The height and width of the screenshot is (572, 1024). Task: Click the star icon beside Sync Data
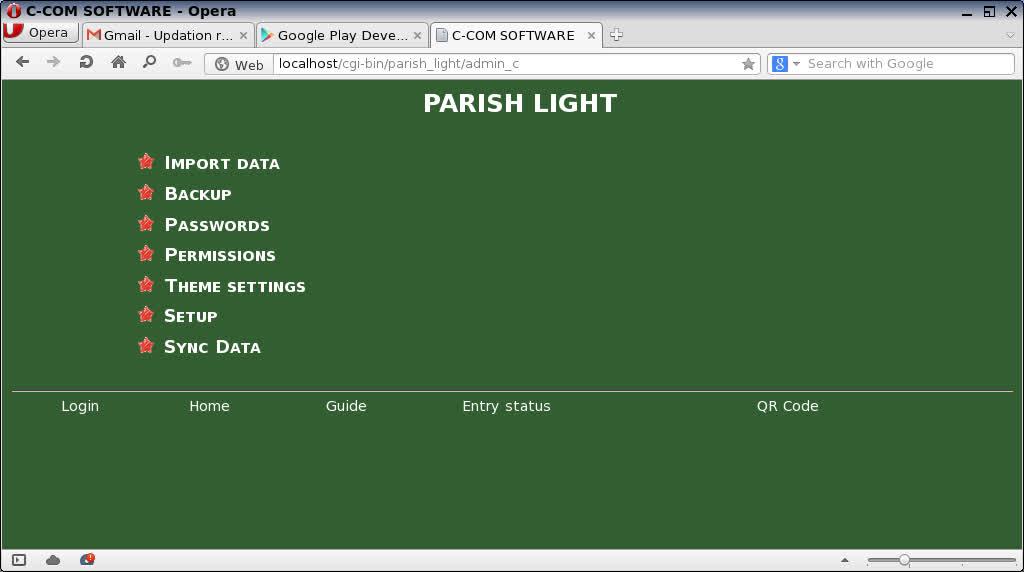click(146, 345)
